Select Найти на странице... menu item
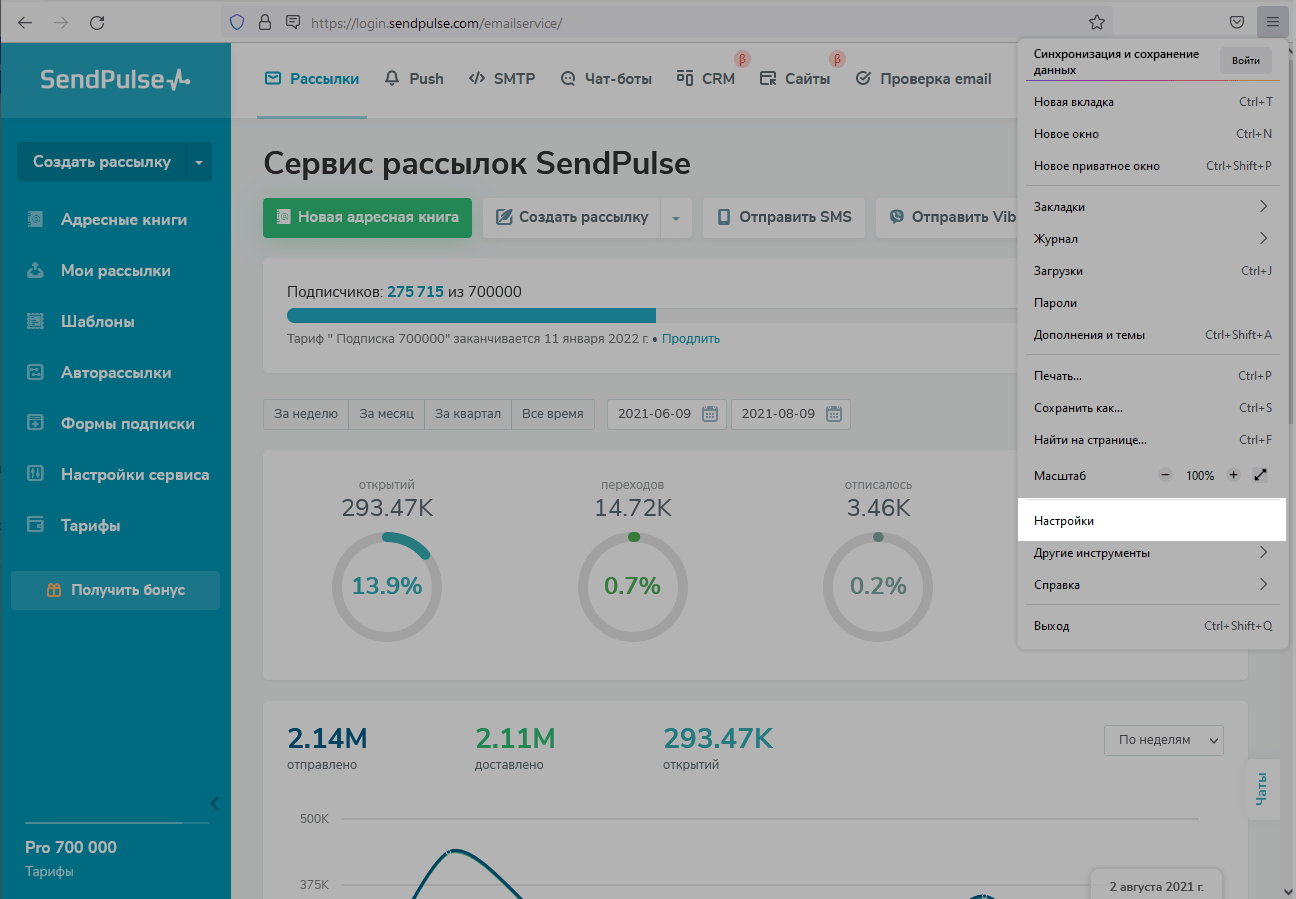The height and width of the screenshot is (899, 1296). click(x=1152, y=440)
